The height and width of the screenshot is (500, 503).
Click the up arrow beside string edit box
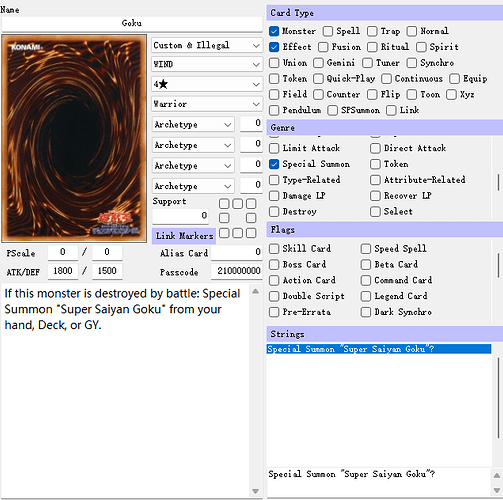497,475
